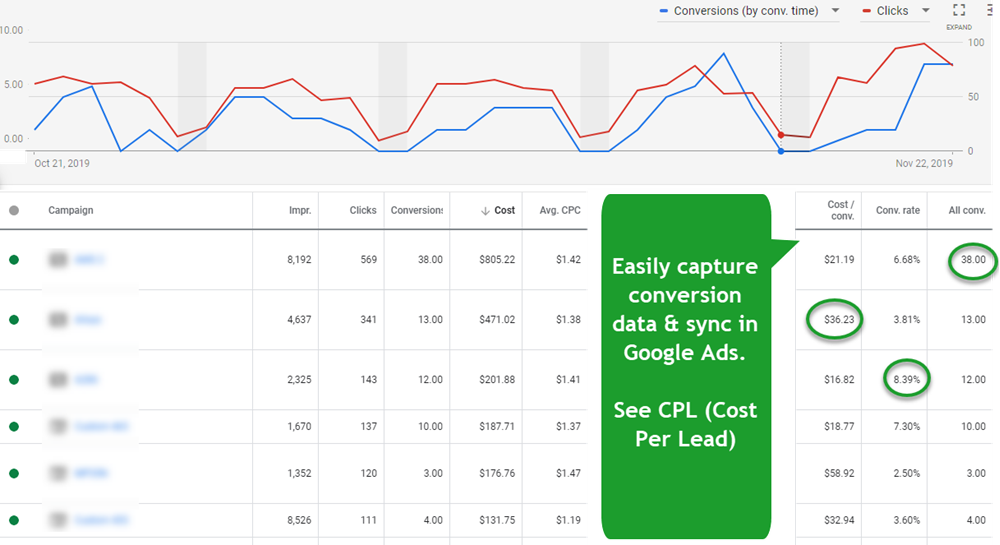This screenshot has width=1000, height=545.
Task: Open campaign link in the 4,637 impressions row
Action: [x=88, y=319]
